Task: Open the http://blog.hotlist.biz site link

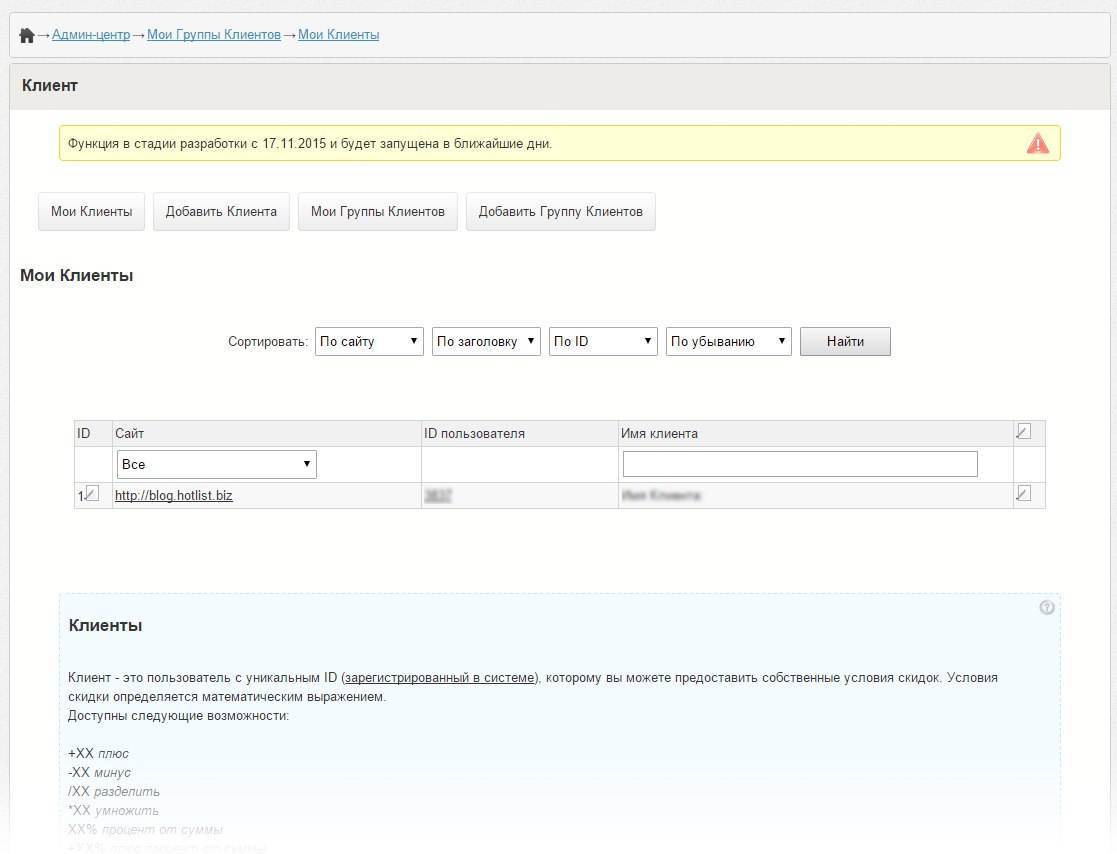Action: pos(174,495)
